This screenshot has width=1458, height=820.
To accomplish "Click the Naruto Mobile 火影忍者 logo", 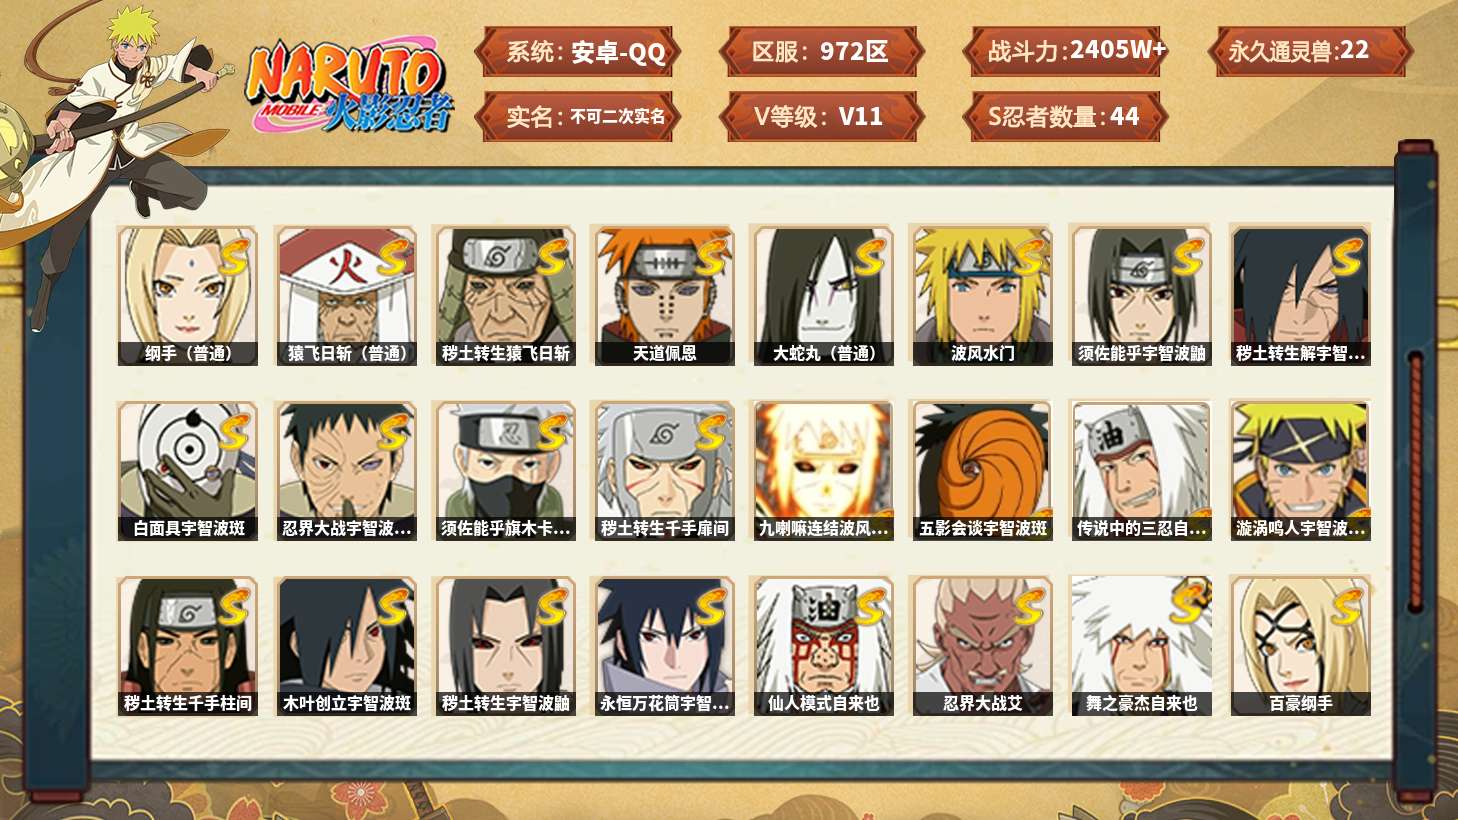I will [x=348, y=86].
